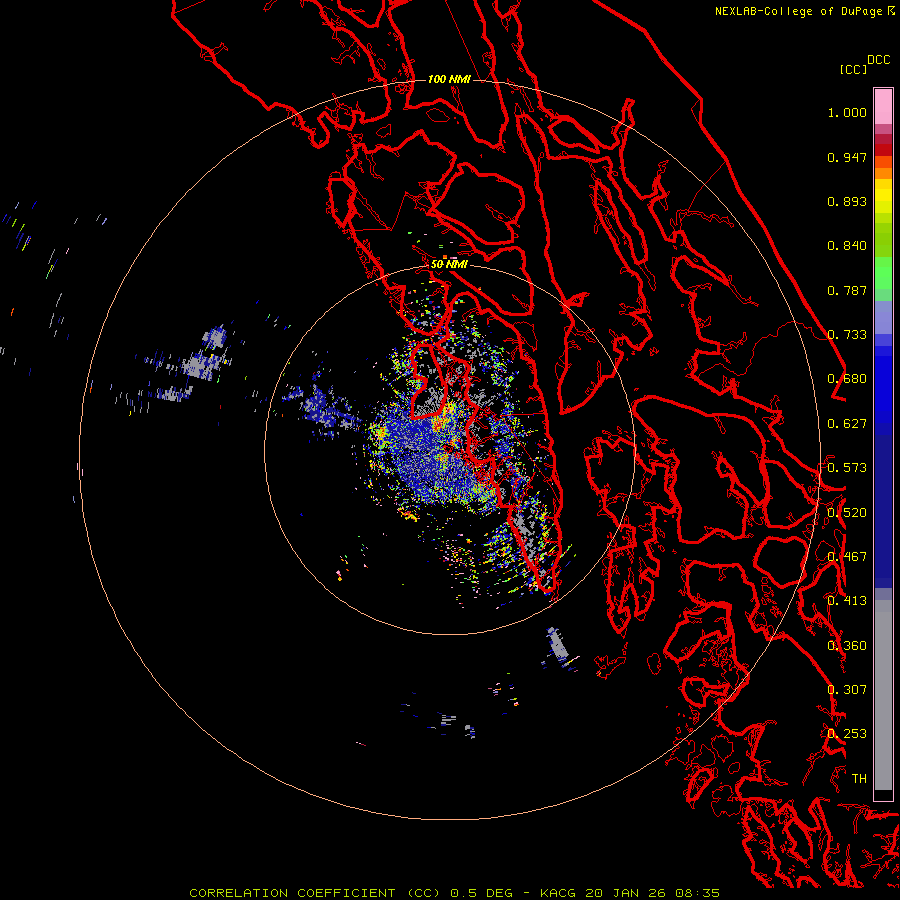Click the gray lower segment of the color bar
Image resolution: width=900 pixels, height=900 pixels.
tap(883, 695)
